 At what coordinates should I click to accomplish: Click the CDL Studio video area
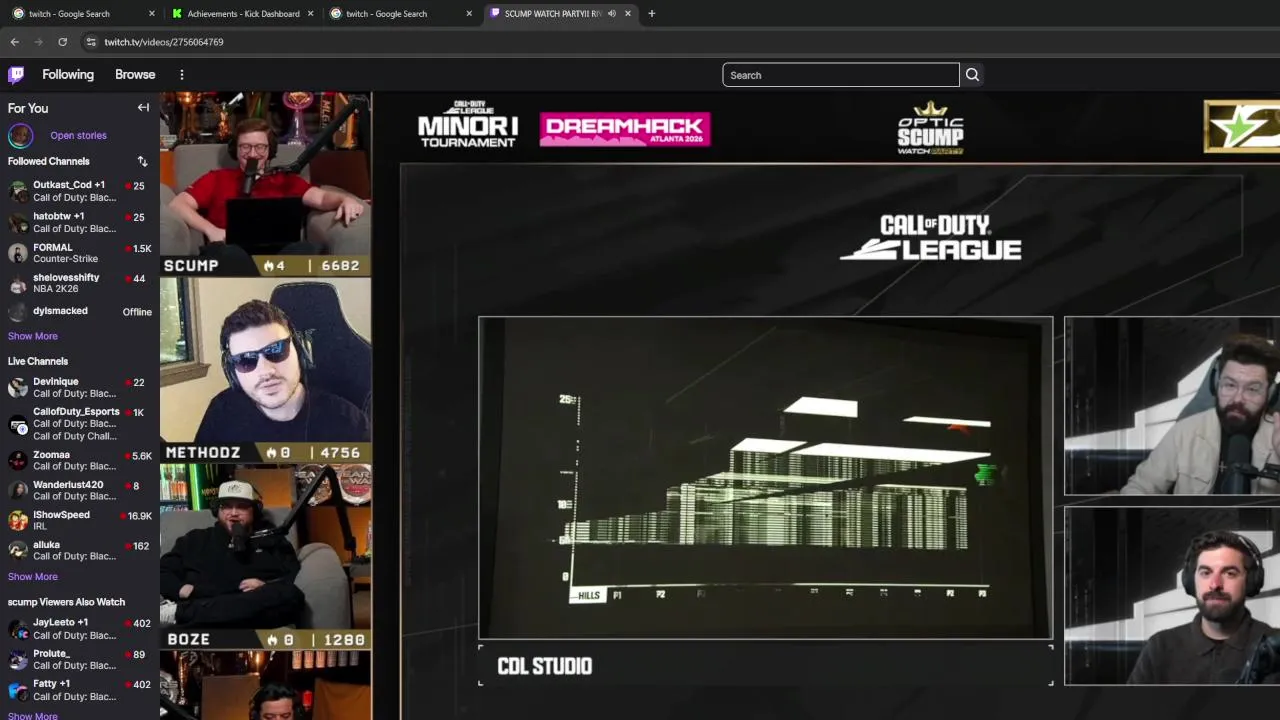point(765,478)
